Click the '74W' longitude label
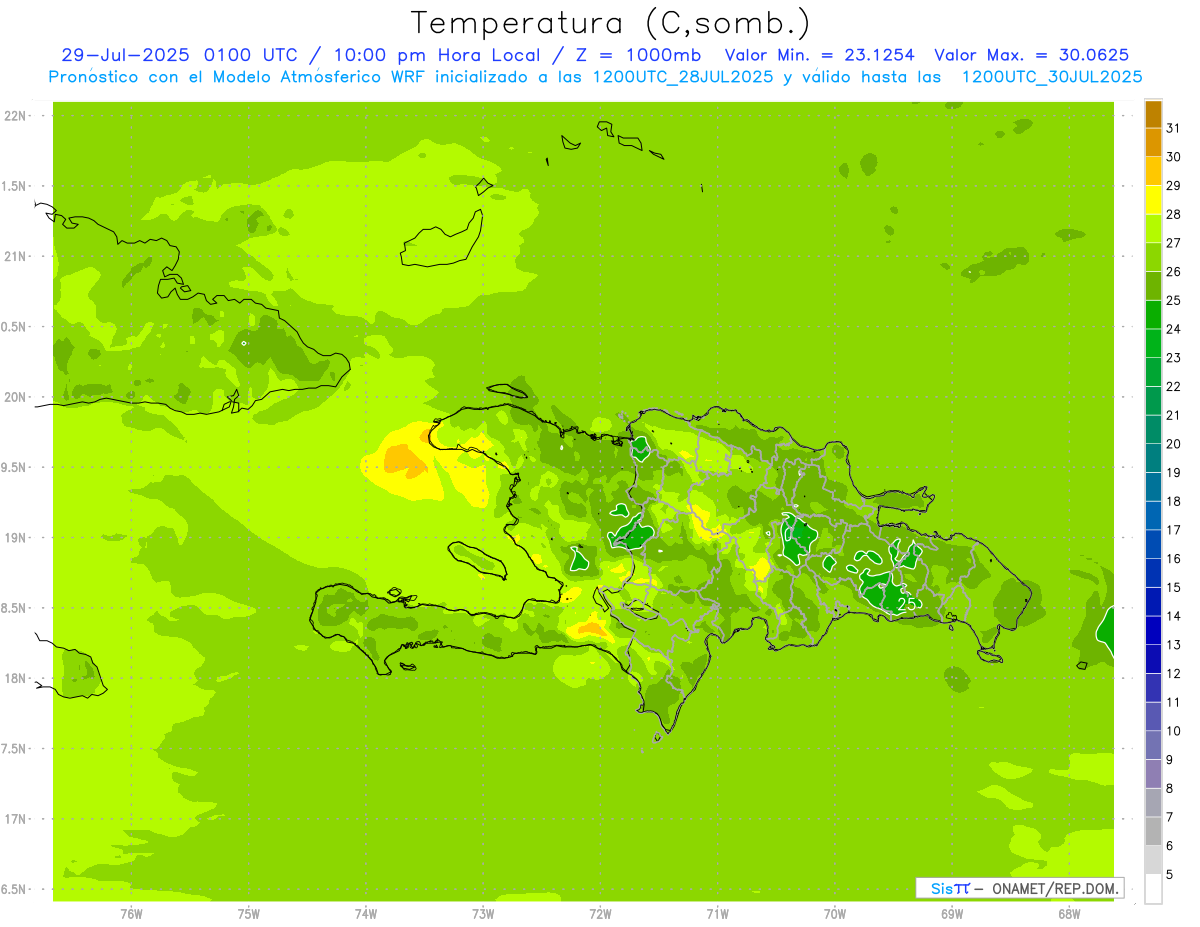The height and width of the screenshot is (927, 1200). (366, 914)
